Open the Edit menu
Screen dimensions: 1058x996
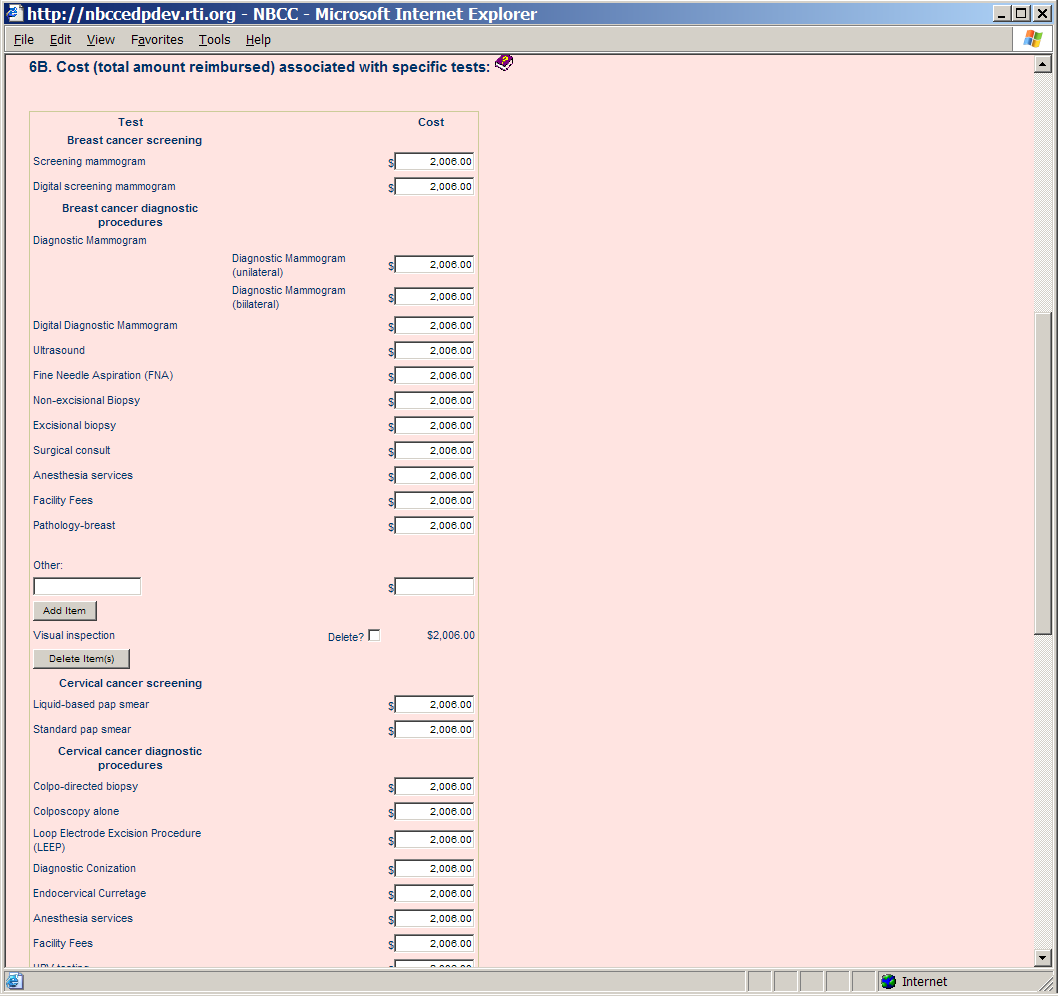(60, 40)
